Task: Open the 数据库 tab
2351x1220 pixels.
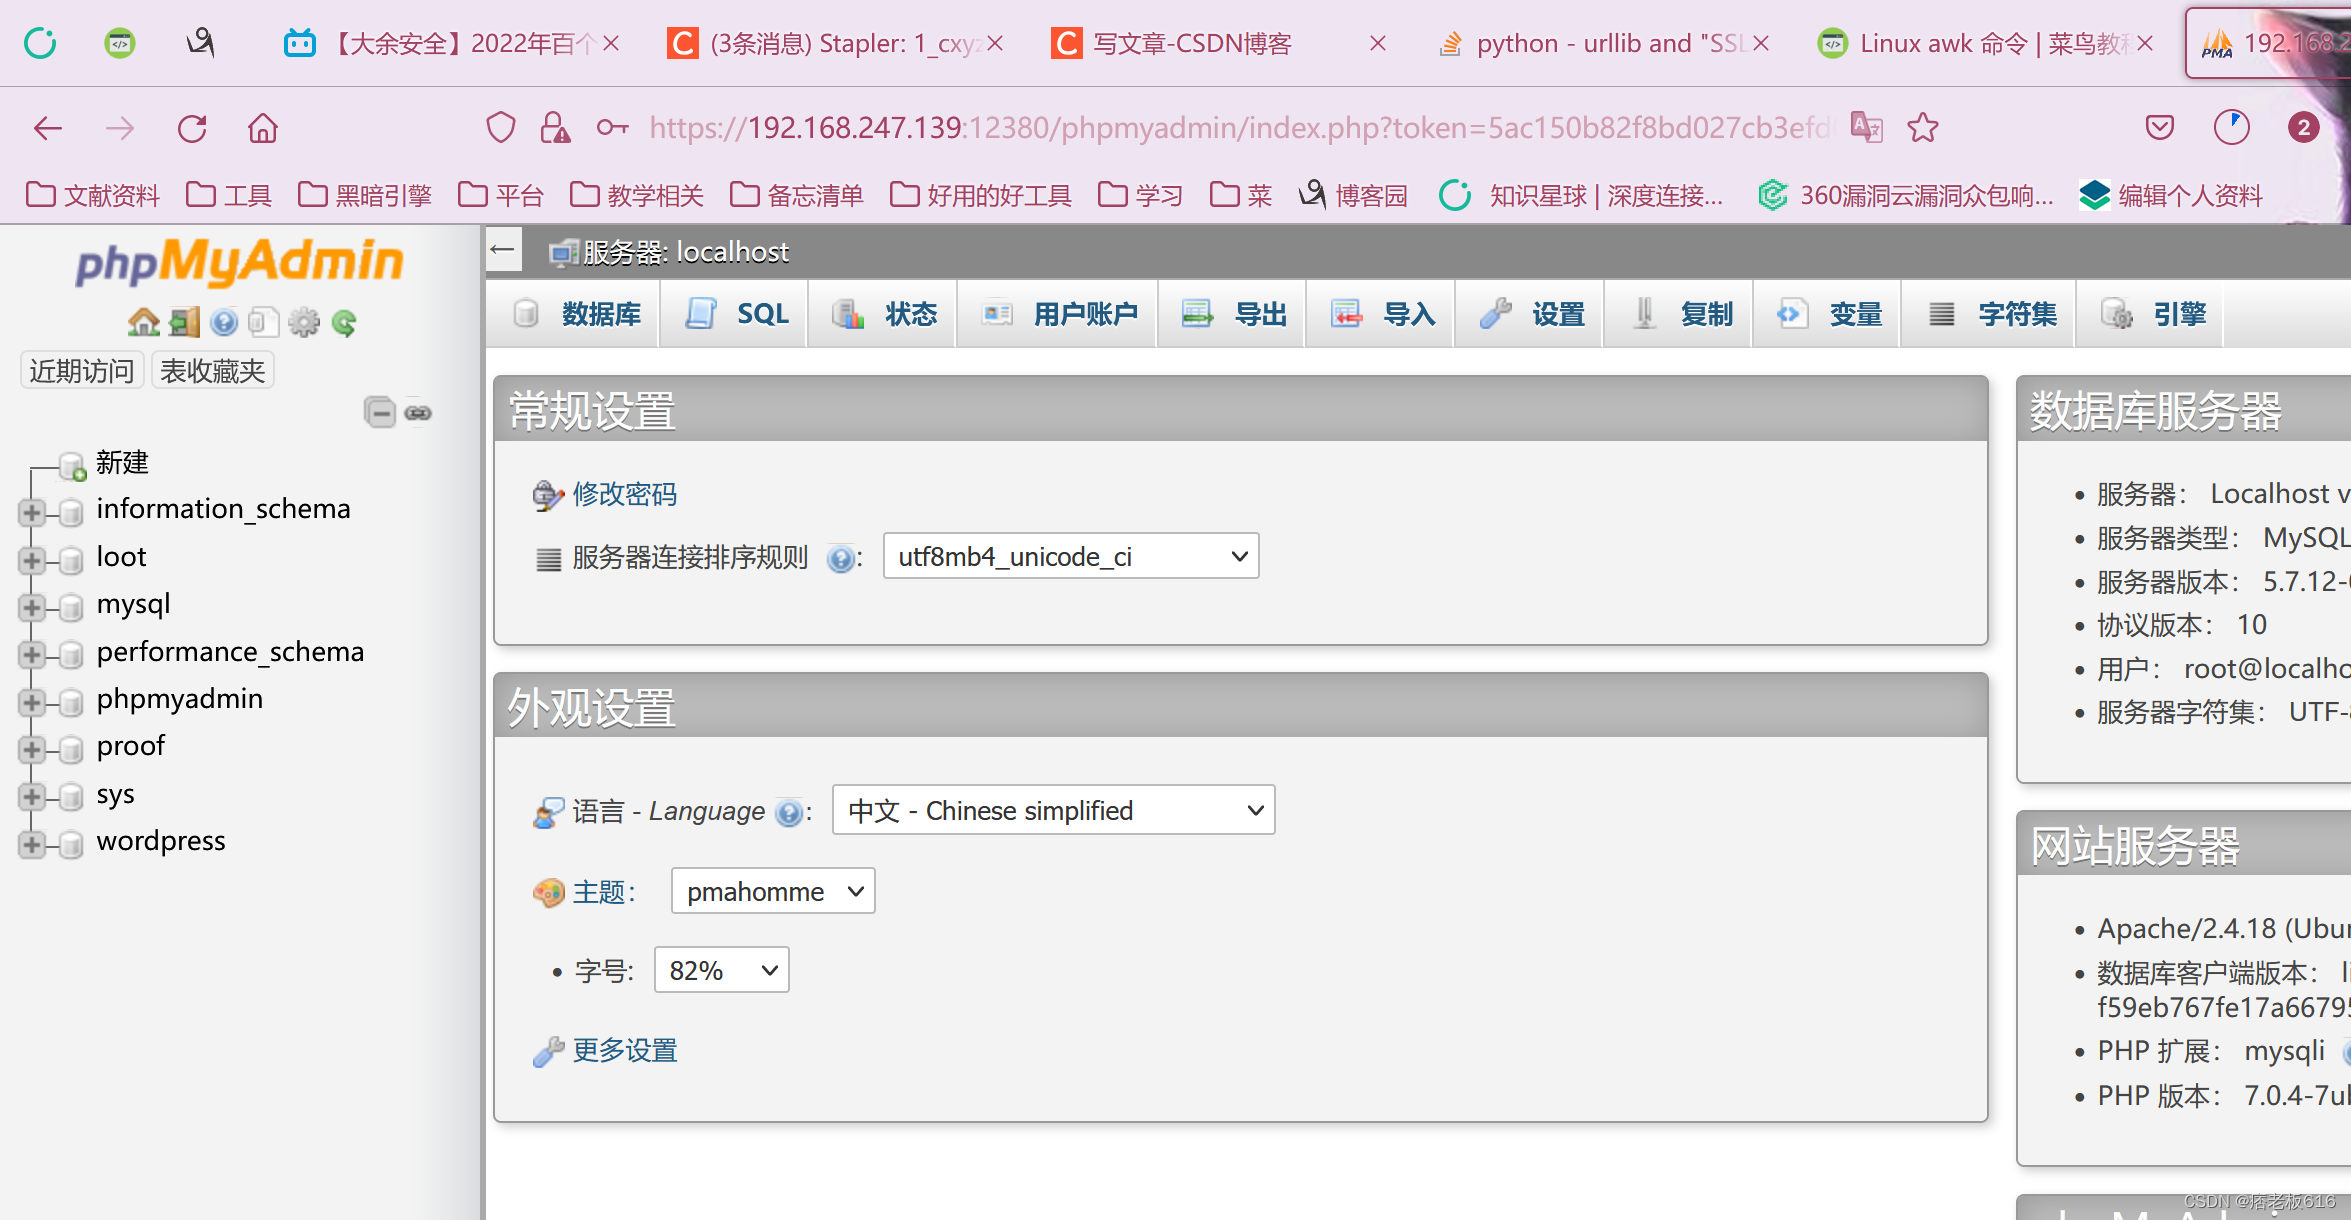Action: 573,314
